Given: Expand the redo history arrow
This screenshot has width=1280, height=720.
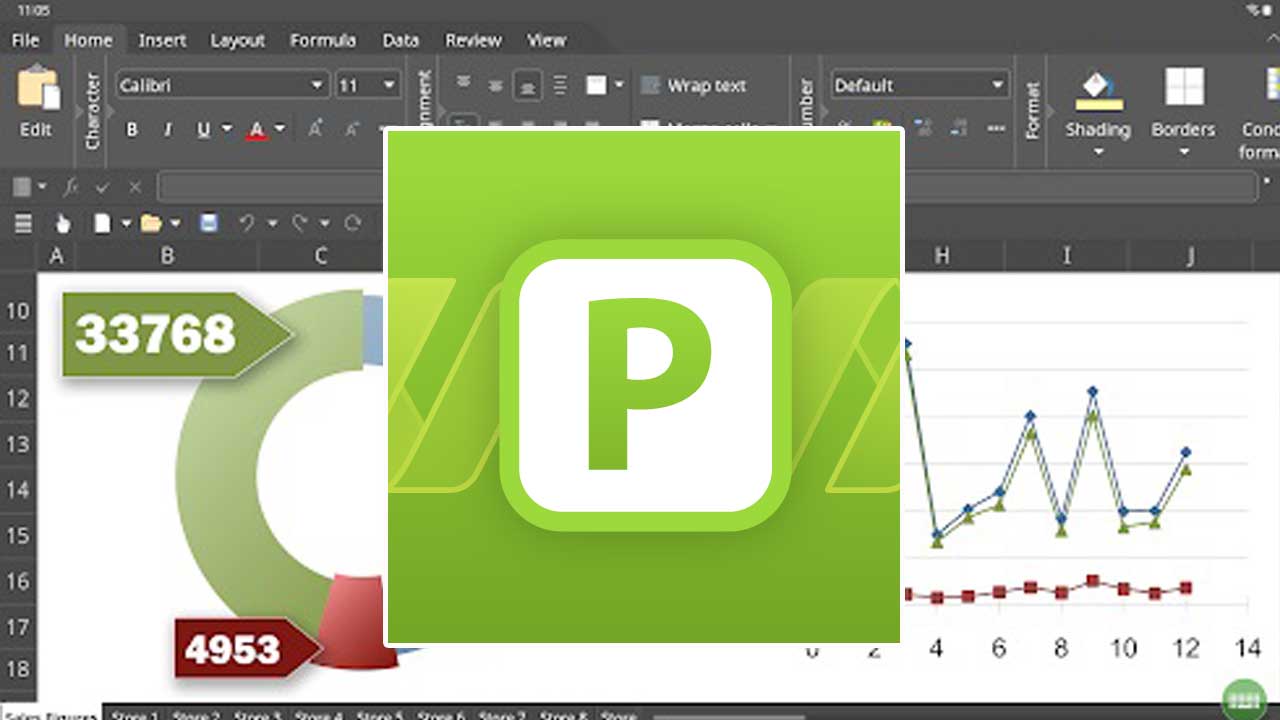Looking at the screenshot, I should [324, 223].
